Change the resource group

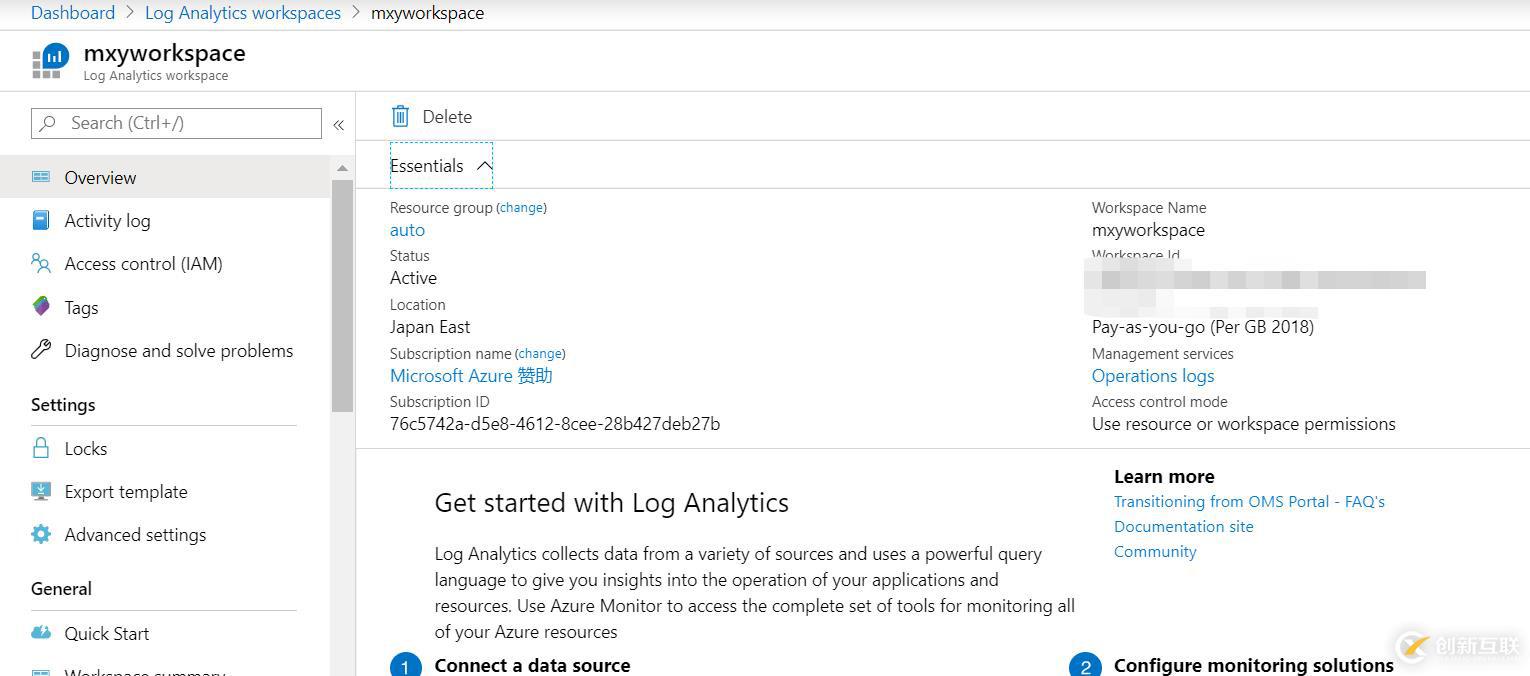coord(521,207)
